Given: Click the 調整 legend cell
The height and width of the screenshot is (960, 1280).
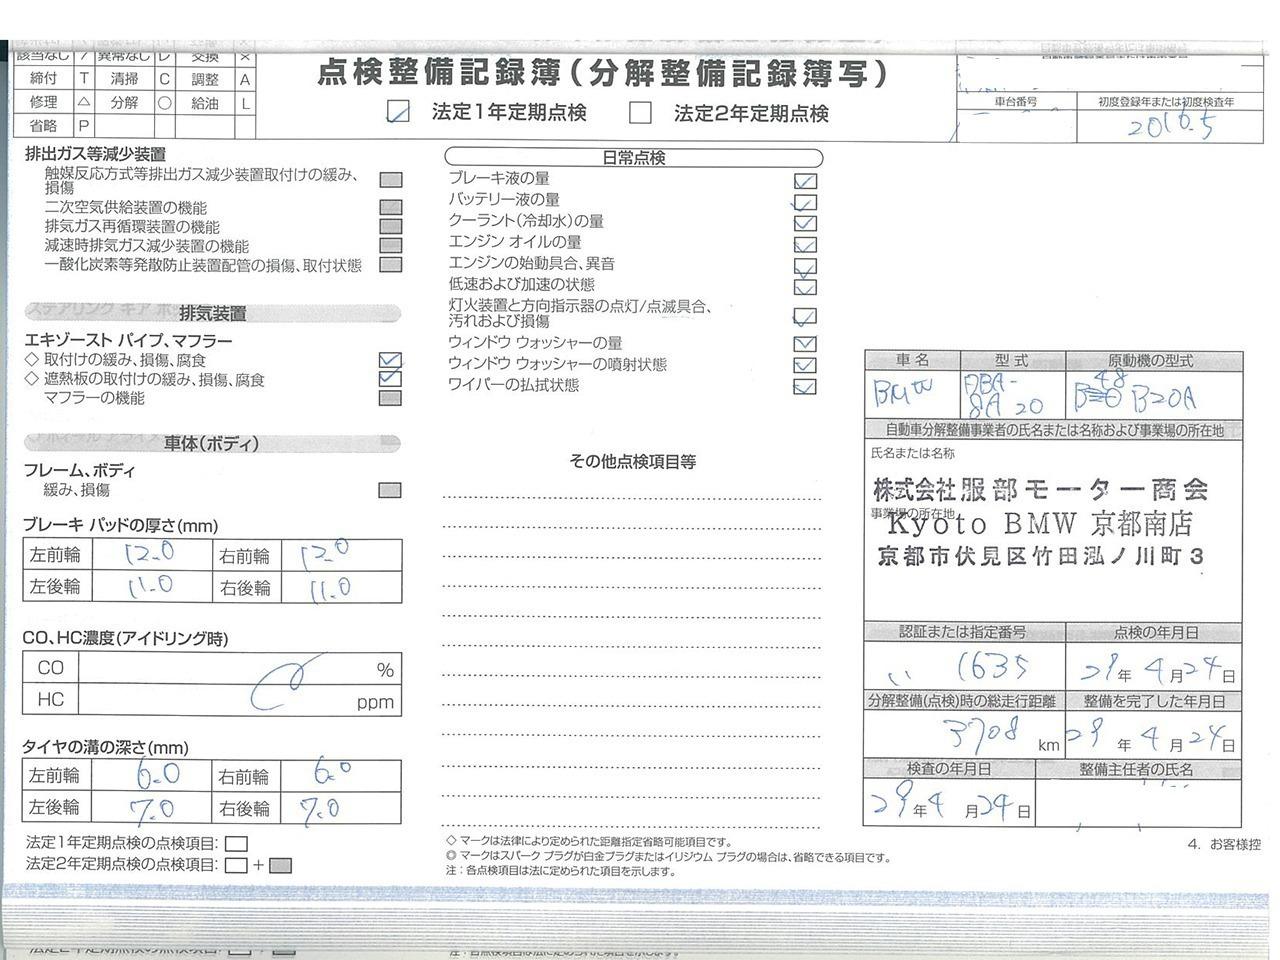Looking at the screenshot, I should (205, 78).
